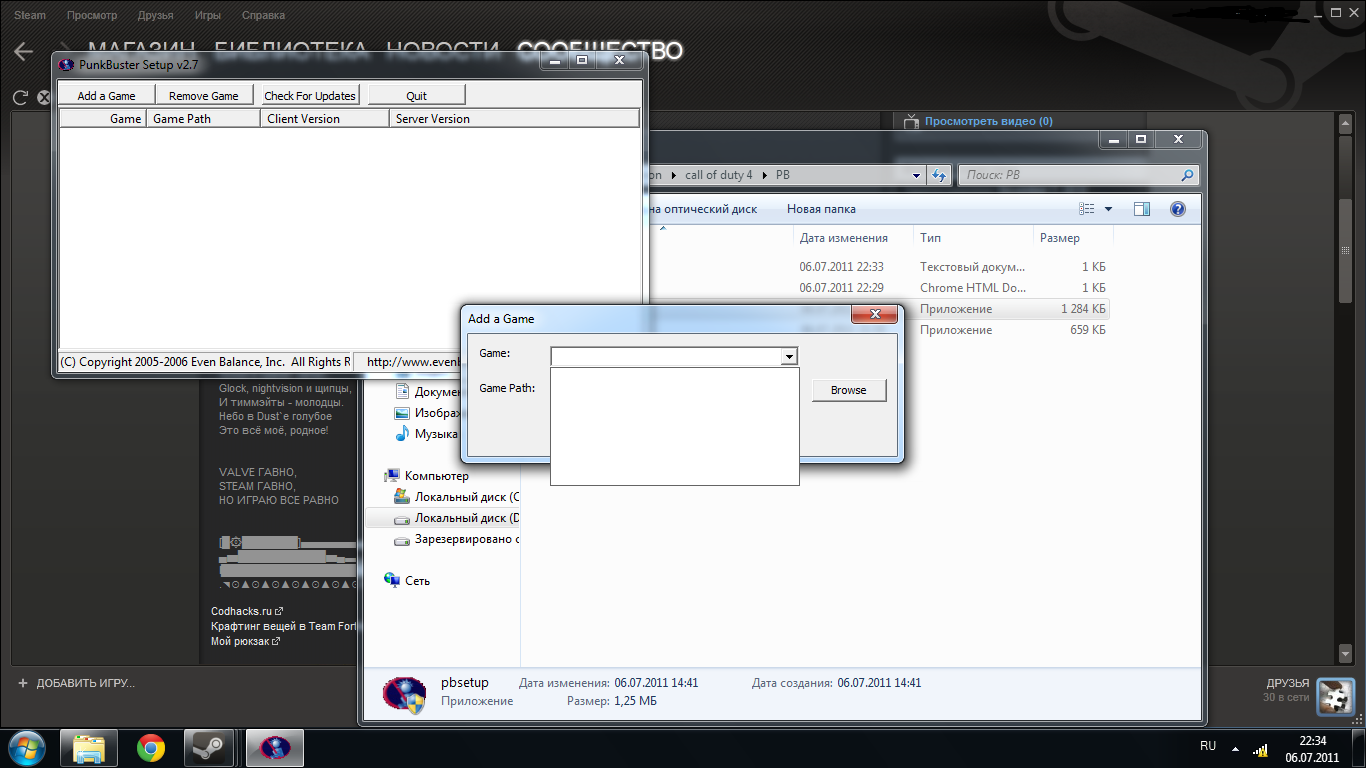The image size is (1366, 768).
Task: Click Browse in the Add a Game dialog
Action: click(x=849, y=390)
